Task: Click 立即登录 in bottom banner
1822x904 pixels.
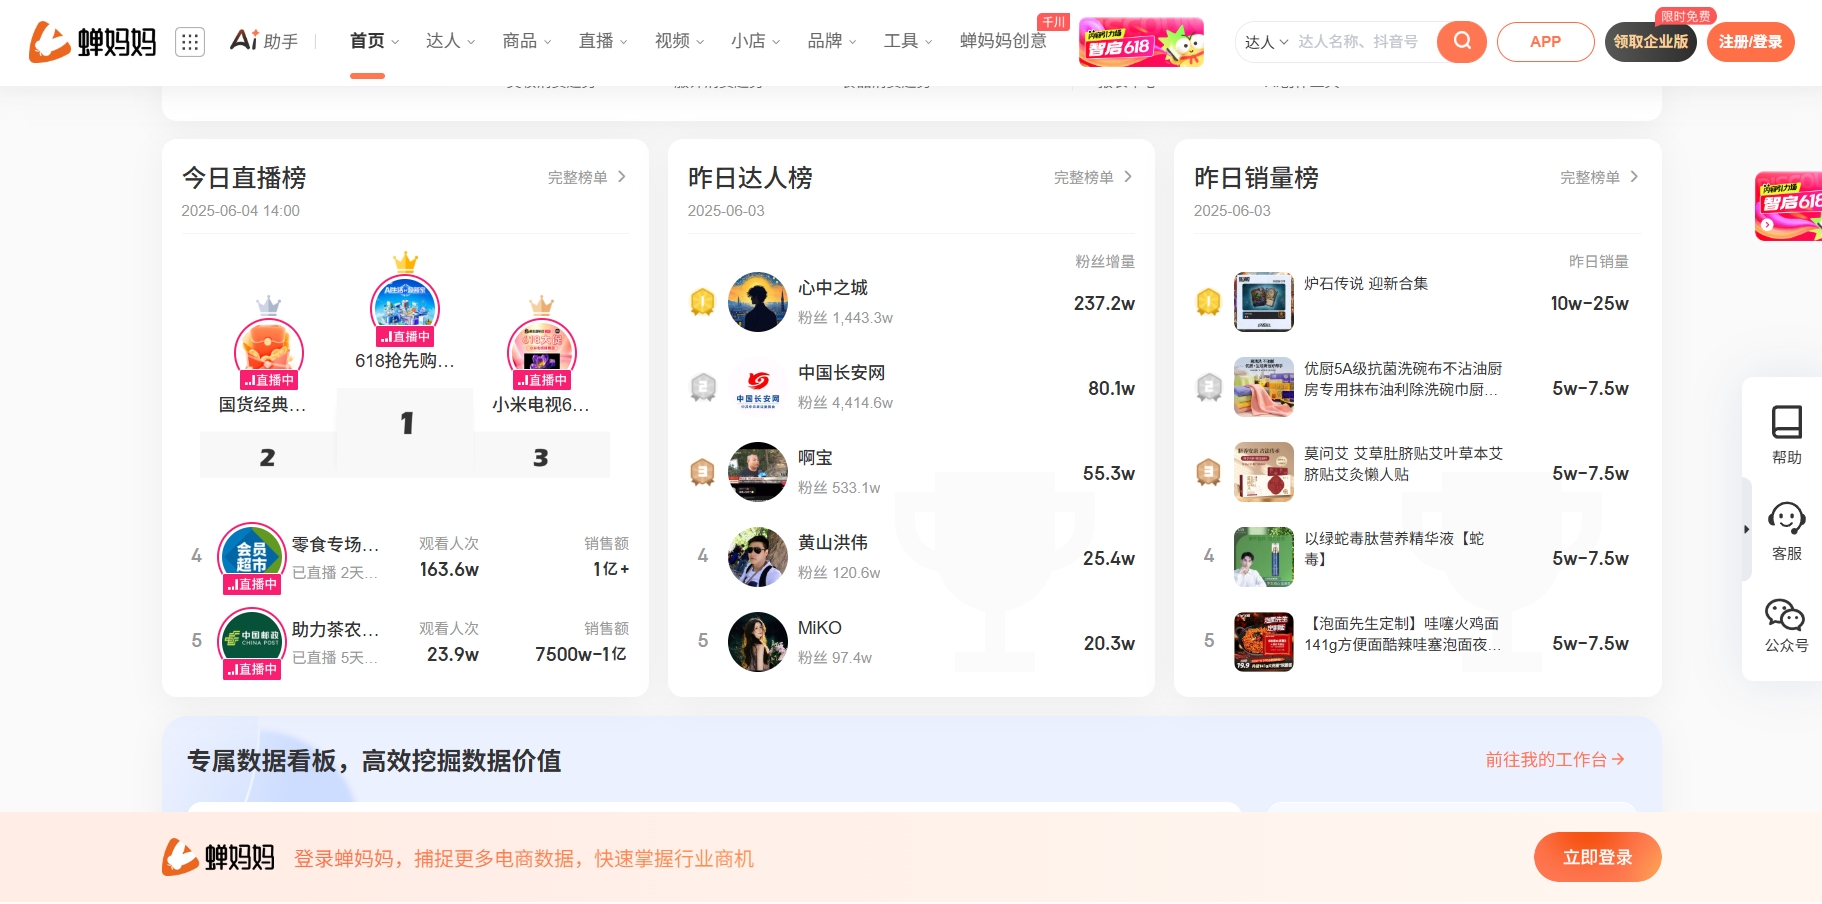Action: (1597, 857)
